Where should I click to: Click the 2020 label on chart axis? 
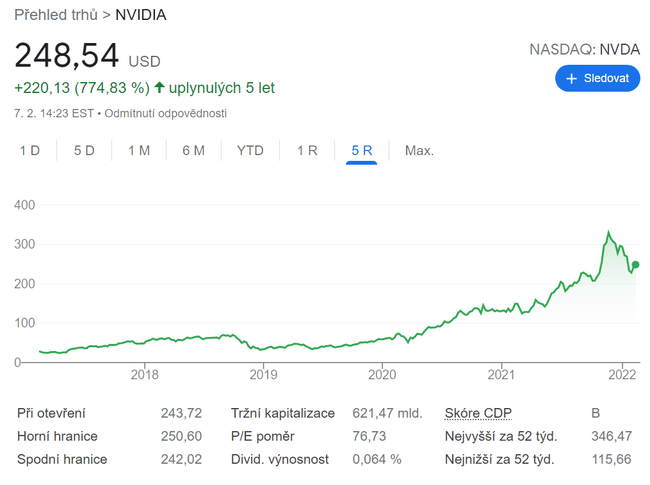[x=382, y=376]
